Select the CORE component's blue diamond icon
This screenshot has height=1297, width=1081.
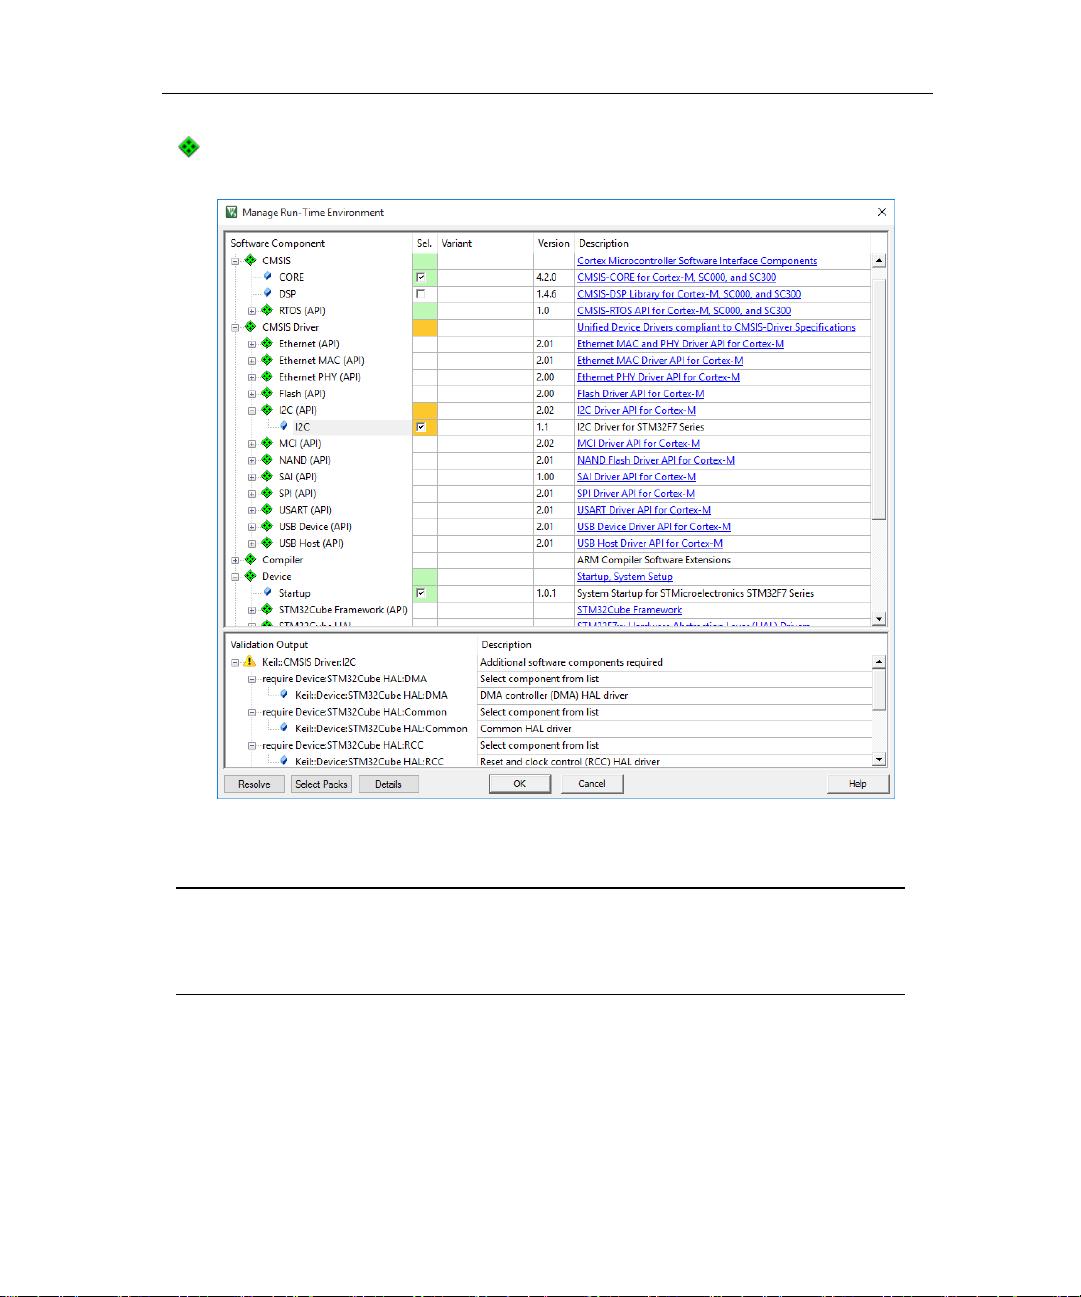click(266, 277)
